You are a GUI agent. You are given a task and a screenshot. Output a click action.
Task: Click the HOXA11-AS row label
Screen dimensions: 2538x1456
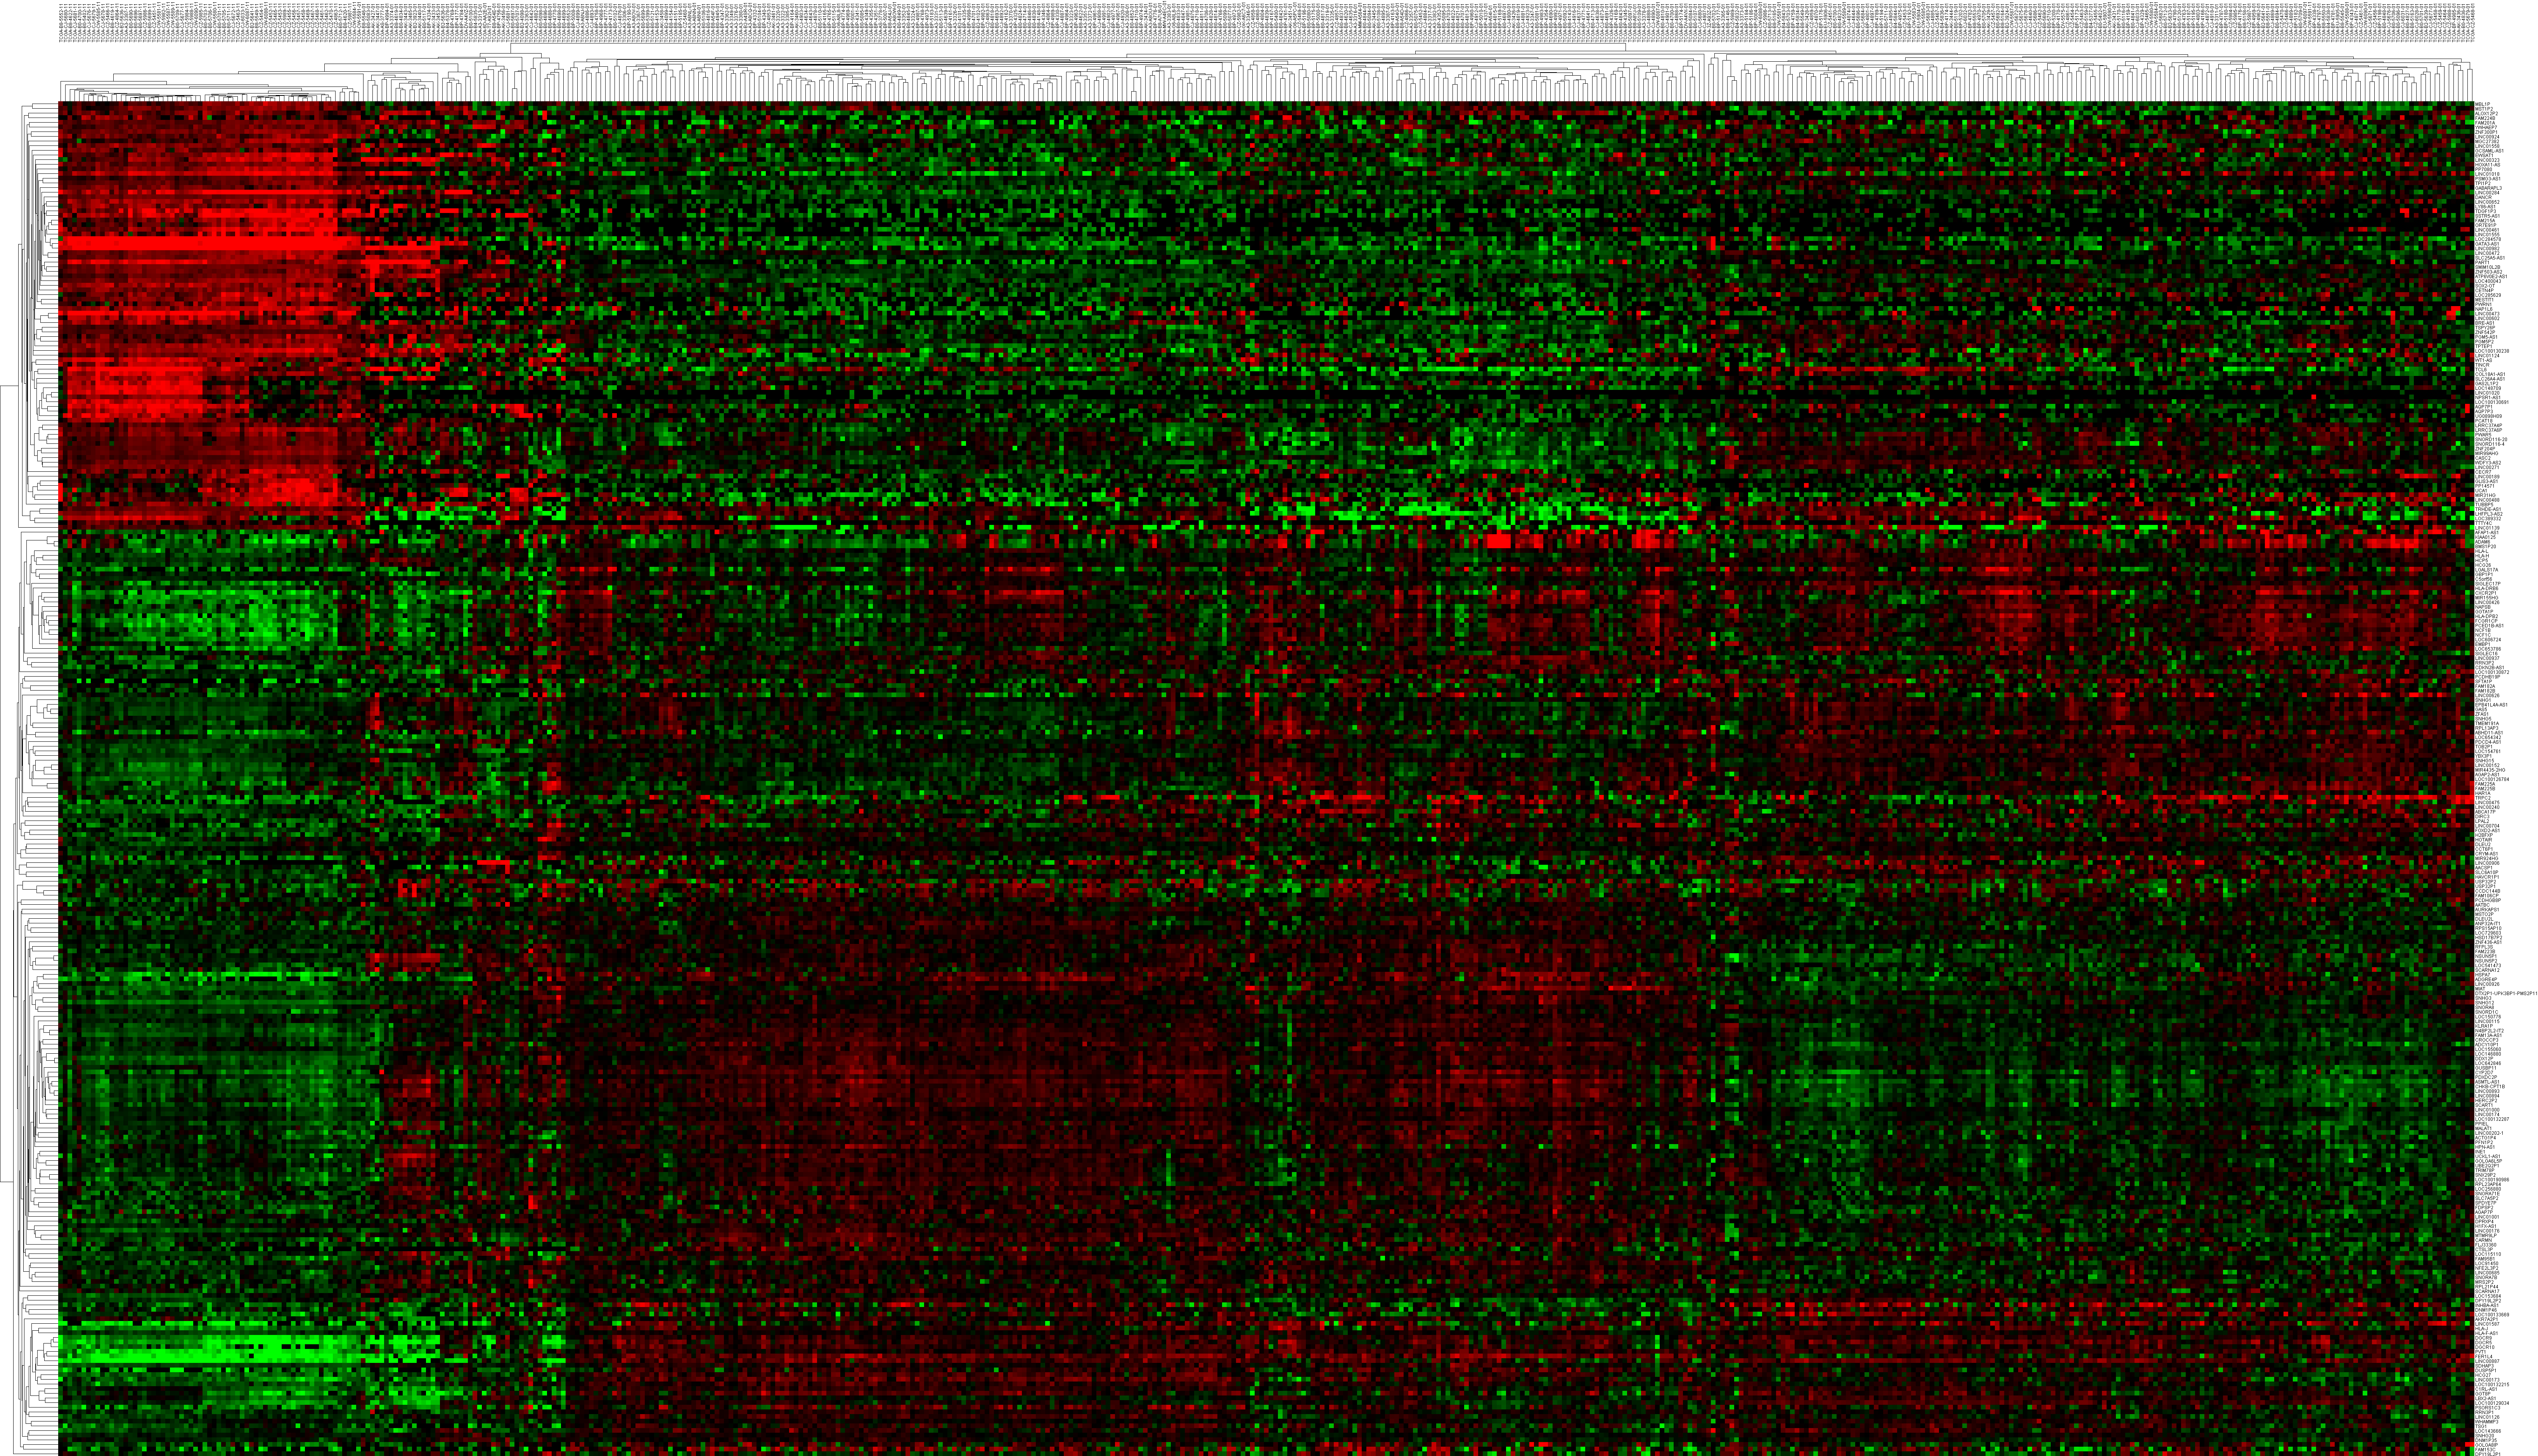tap(2488, 165)
